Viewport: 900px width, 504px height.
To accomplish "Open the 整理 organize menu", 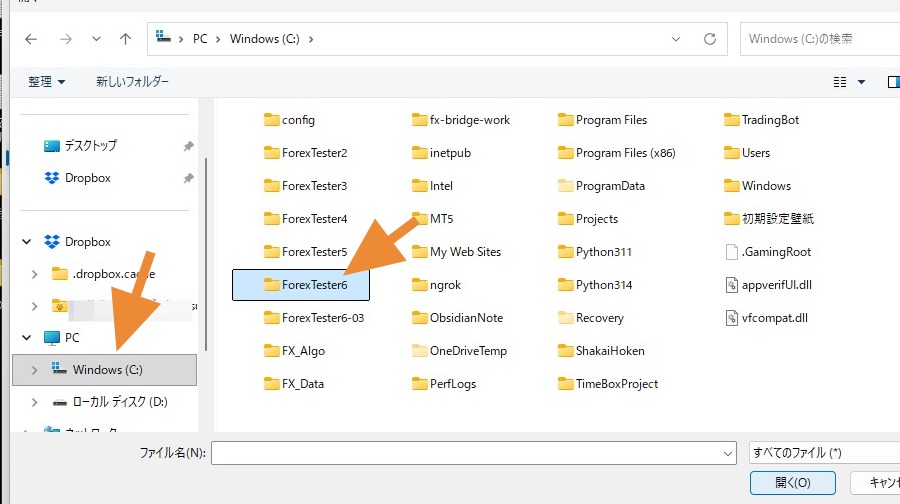I will tap(46, 82).
